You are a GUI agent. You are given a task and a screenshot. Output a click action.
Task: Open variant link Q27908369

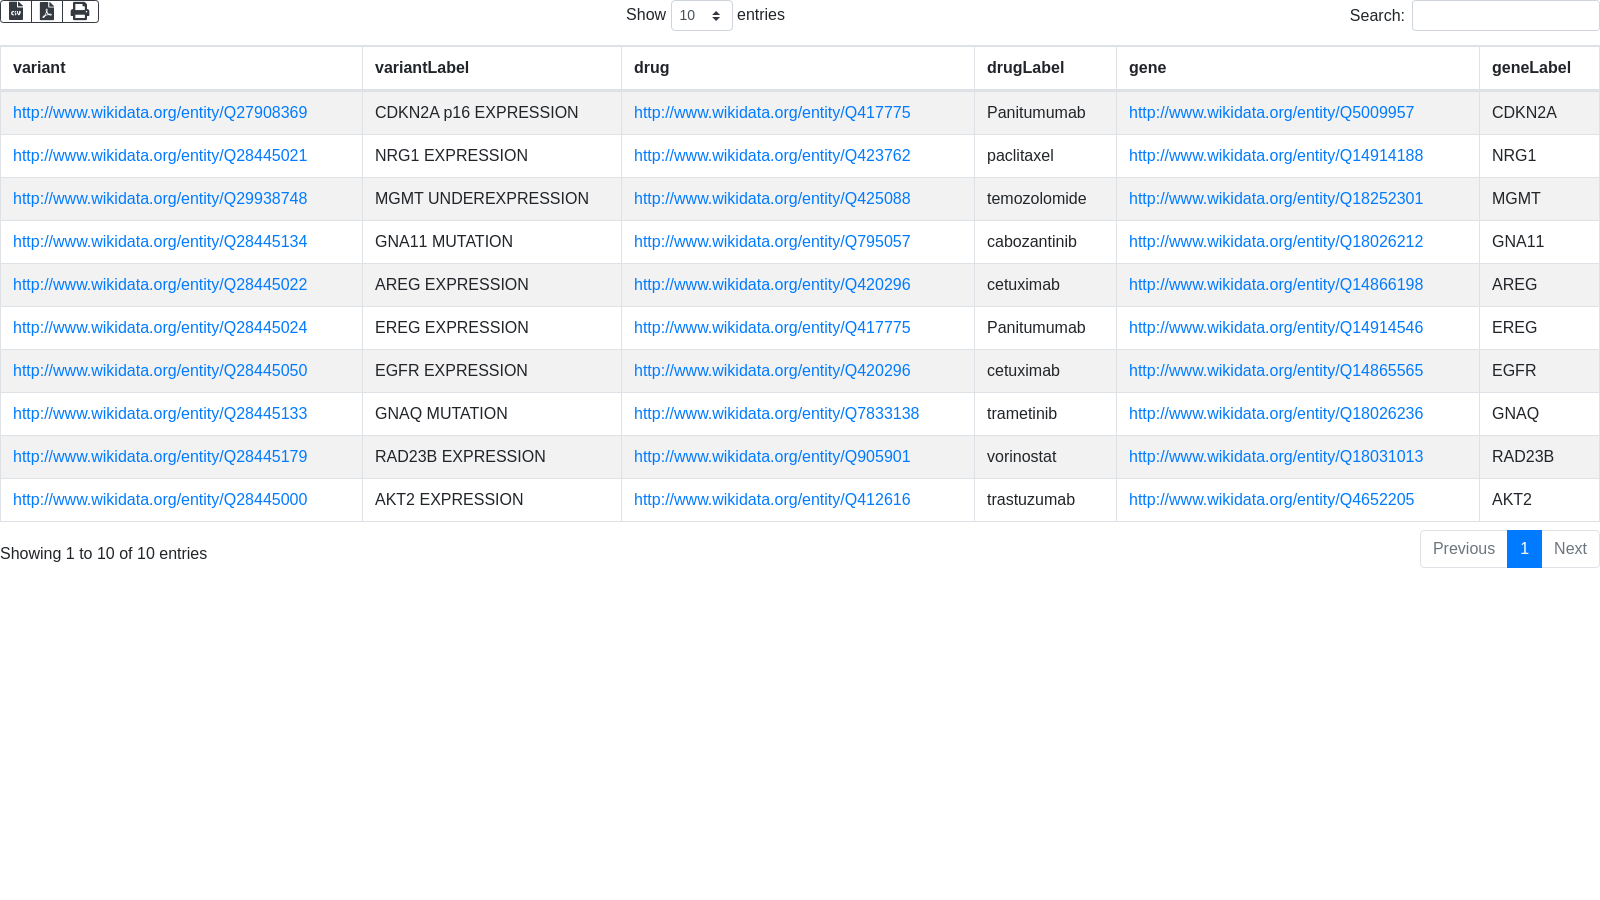[x=160, y=113]
